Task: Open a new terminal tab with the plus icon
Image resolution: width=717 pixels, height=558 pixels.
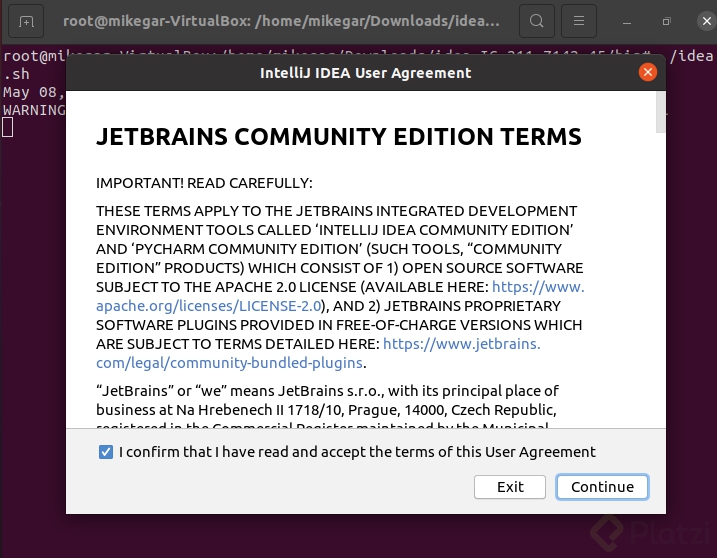Action: (26, 21)
